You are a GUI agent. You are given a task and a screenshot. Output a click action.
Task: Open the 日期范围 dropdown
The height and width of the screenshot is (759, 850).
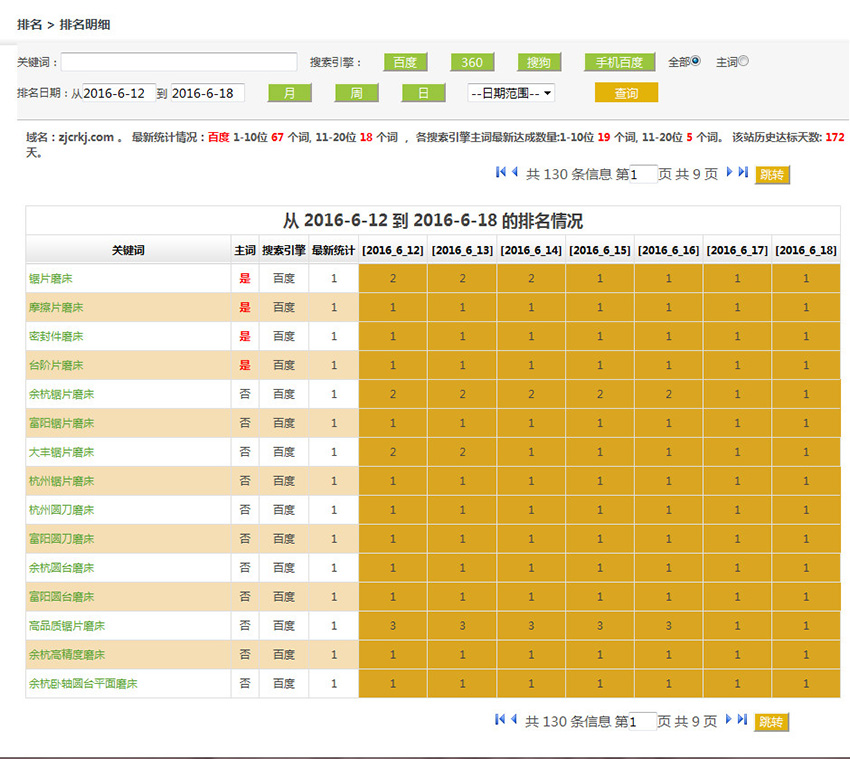[x=511, y=93]
